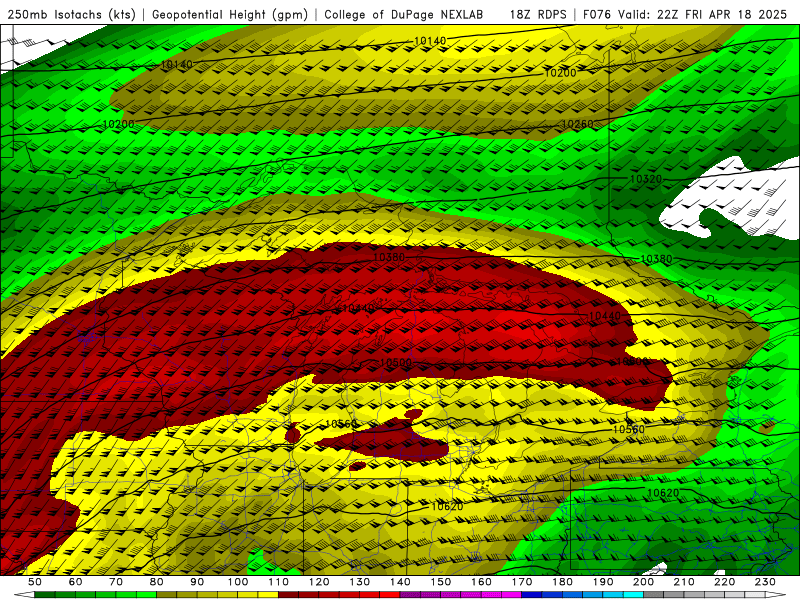This screenshot has width=800, height=600.
Task: Click the cyan colorbar swatch before 200
Action: point(634,595)
